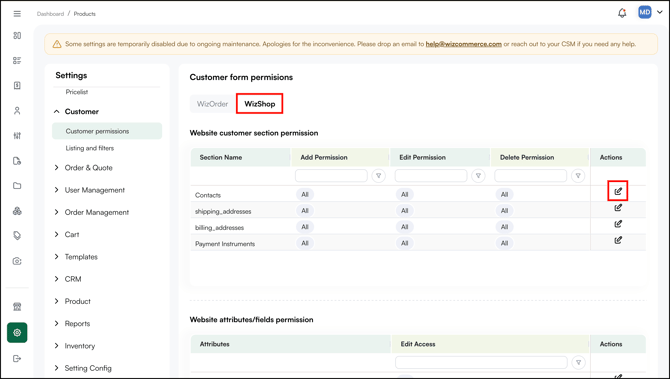This screenshot has width=670, height=379.
Task: Open the MD user avatar
Action: pyautogui.click(x=644, y=12)
